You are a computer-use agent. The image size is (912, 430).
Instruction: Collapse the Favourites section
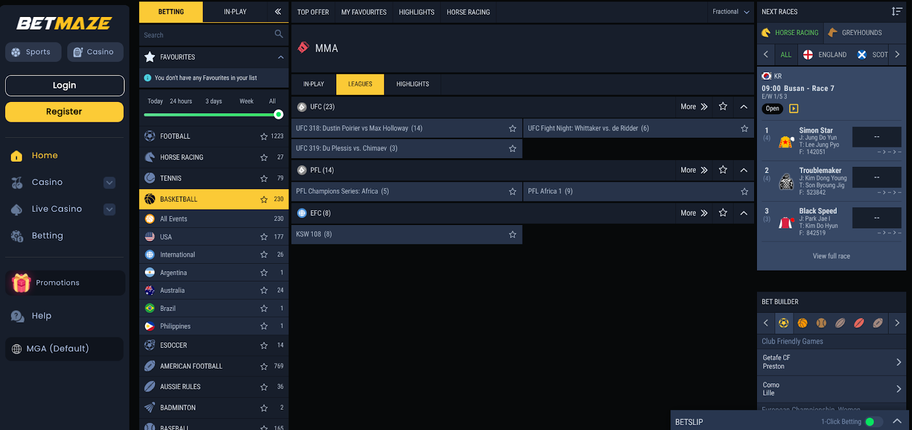coord(281,57)
